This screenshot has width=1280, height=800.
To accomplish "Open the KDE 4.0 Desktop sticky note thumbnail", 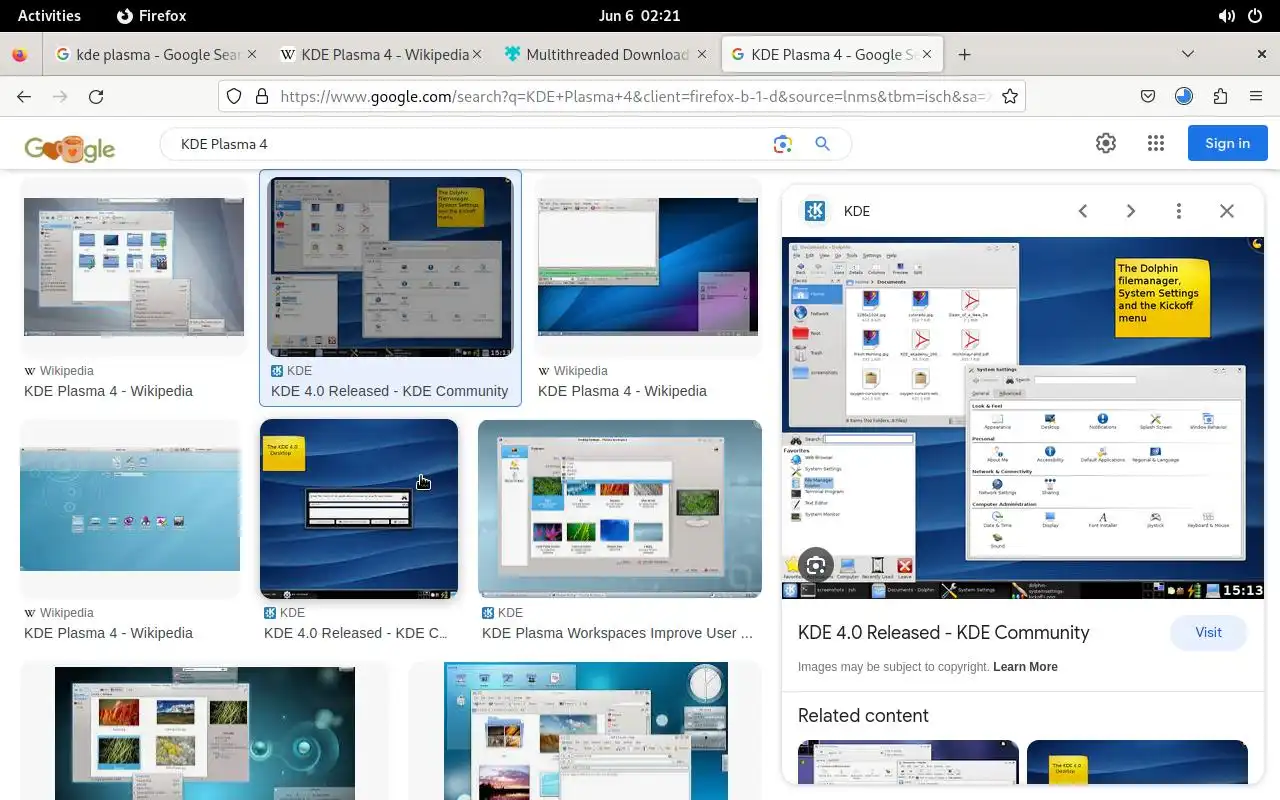I will pyautogui.click(x=359, y=509).
